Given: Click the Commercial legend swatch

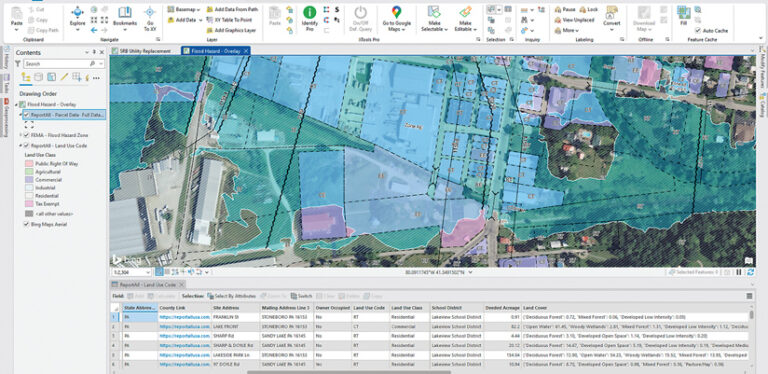Looking at the screenshot, I should [29, 180].
